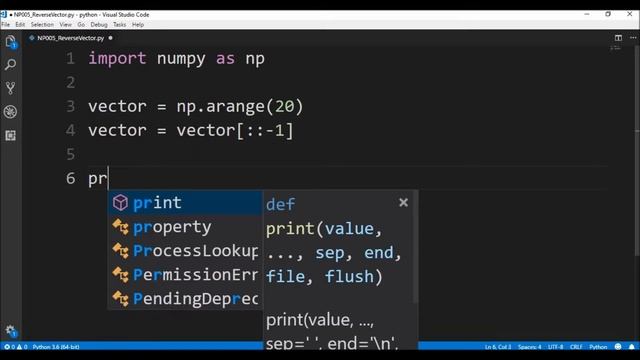Choose the ProcessLookup autocomplete suggestion
The width and height of the screenshot is (640, 360).
click(x=185, y=251)
